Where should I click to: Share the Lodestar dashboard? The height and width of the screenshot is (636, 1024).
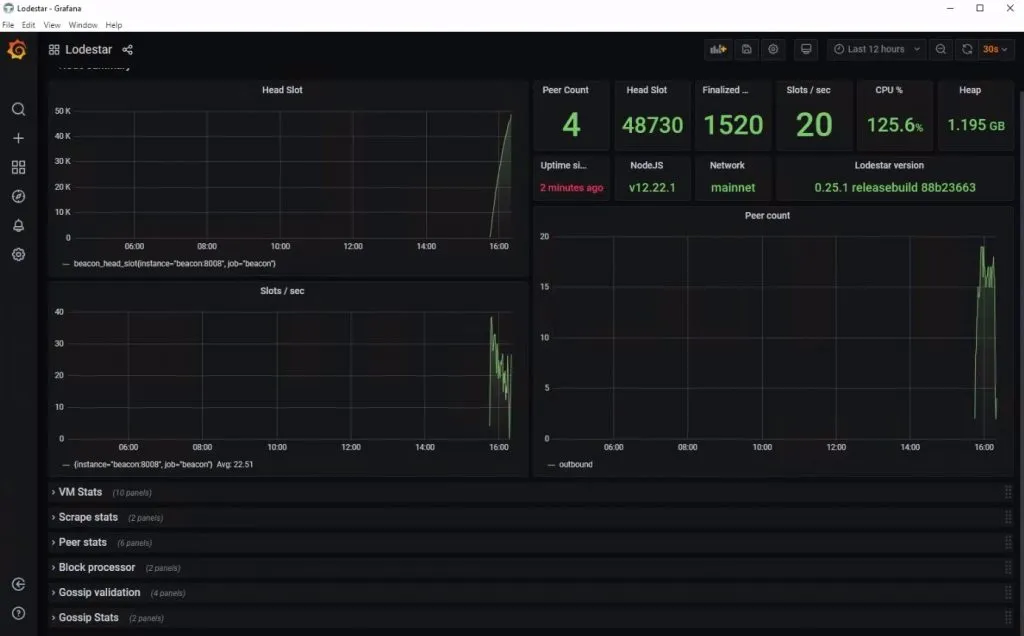point(127,50)
